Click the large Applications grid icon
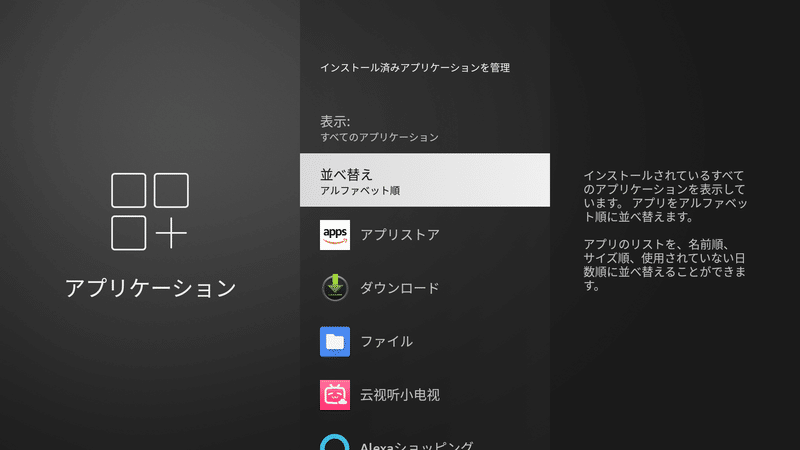800x450 pixels. 150,212
